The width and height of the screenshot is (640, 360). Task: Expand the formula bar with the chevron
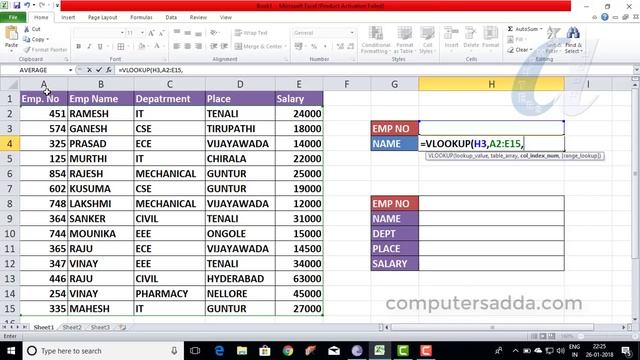click(636, 70)
